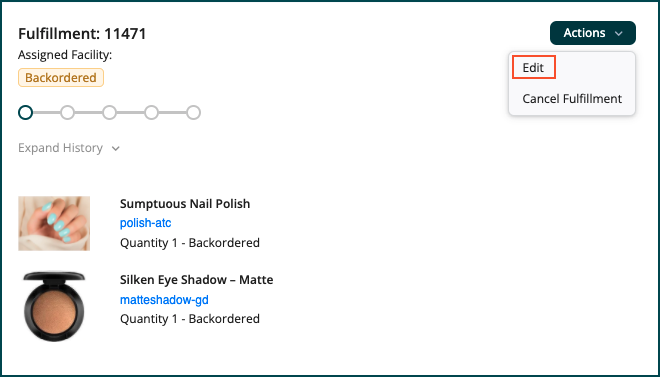Click the chevron next to Expand History
The height and width of the screenshot is (377, 660).
116,149
